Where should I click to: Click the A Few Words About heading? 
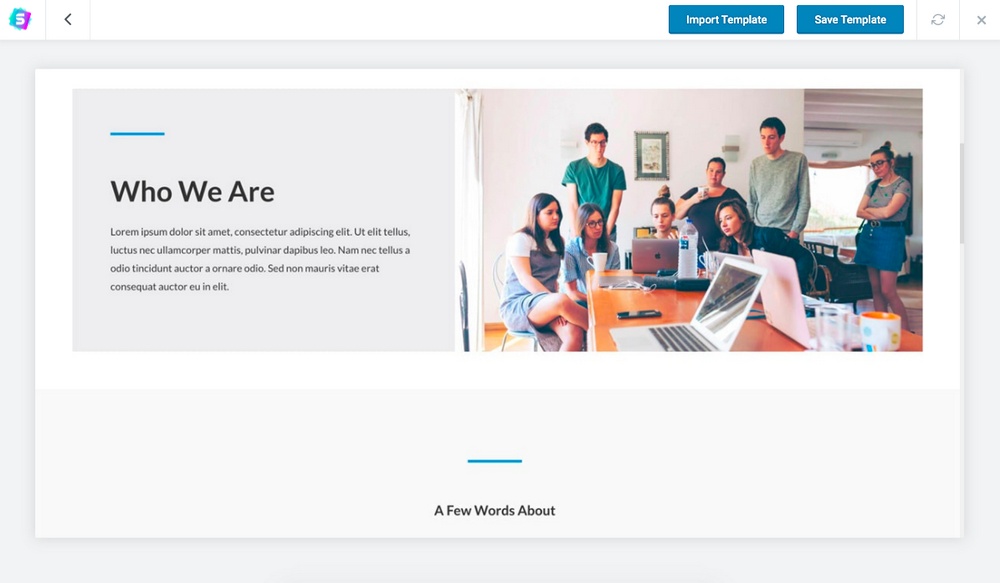[494, 510]
